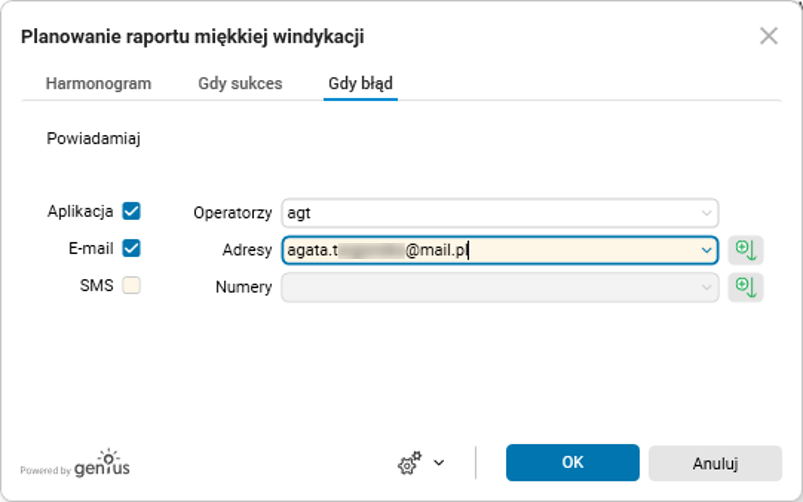This screenshot has height=502, width=803.
Task: Click the Anuluj button
Action: click(x=715, y=464)
